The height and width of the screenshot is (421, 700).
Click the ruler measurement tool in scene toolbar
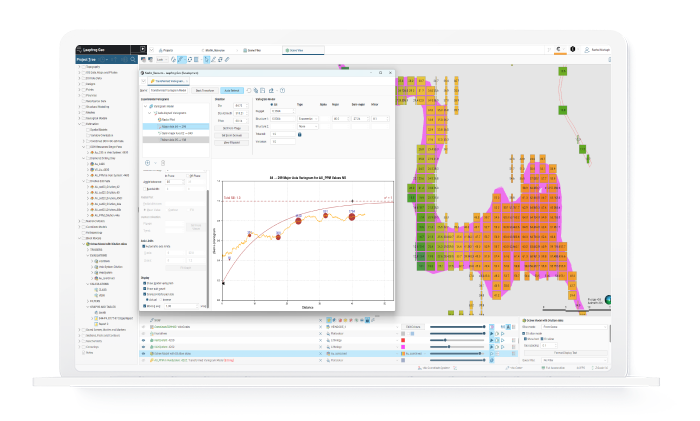(x=227, y=60)
